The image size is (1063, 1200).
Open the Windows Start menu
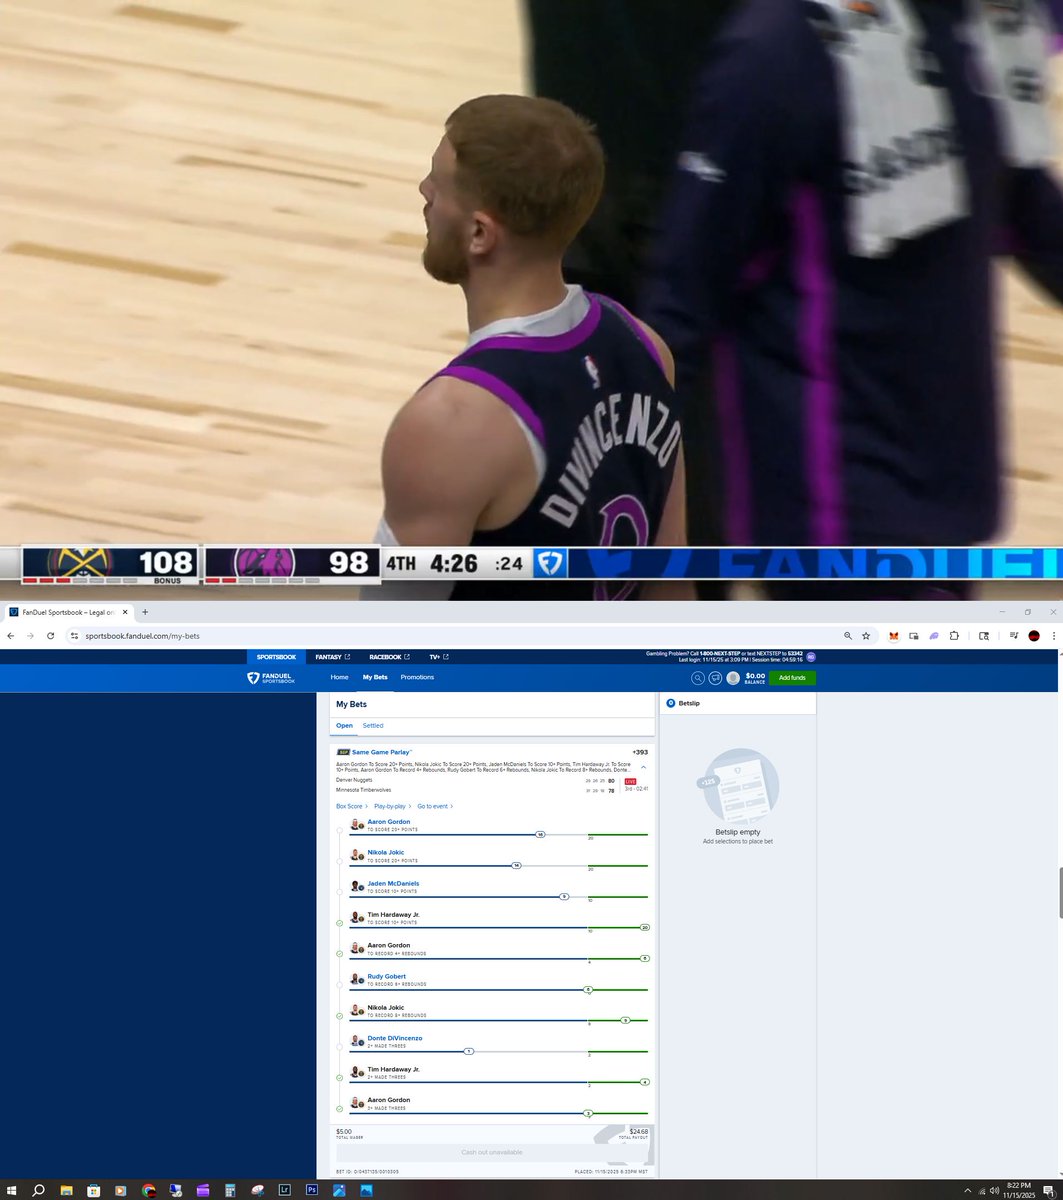[x=11, y=1190]
